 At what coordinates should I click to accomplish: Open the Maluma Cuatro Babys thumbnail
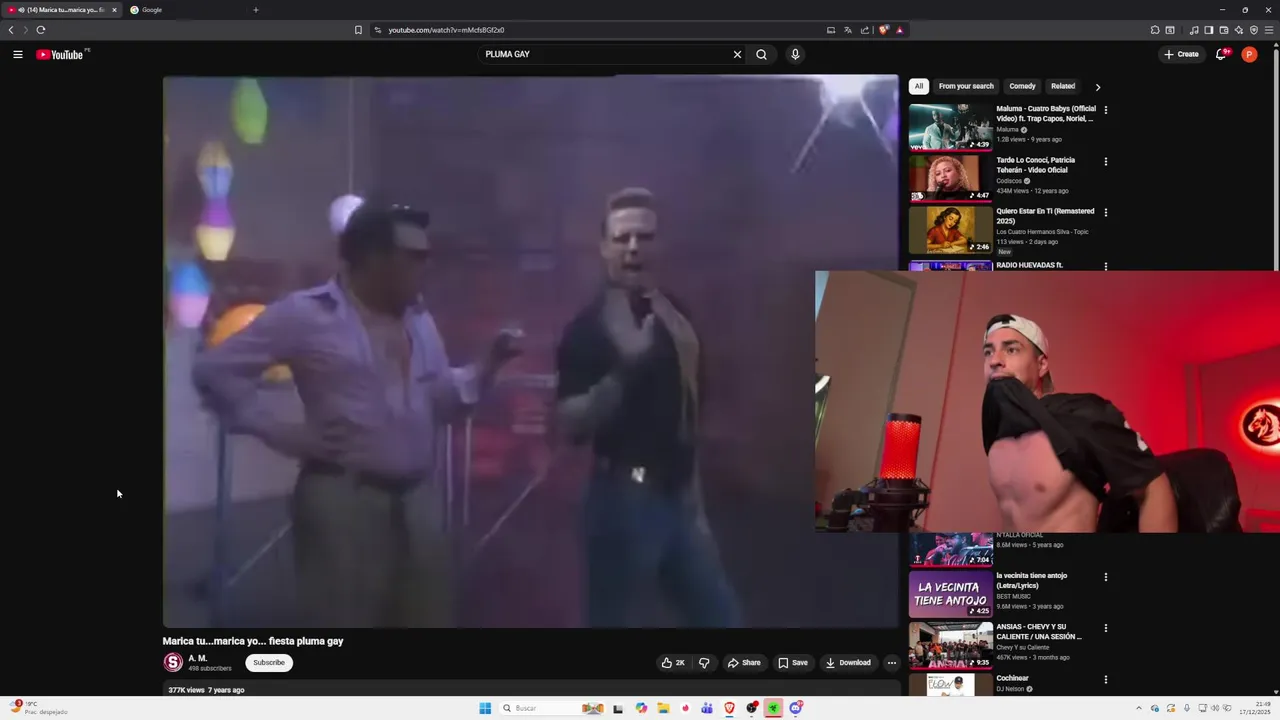950,127
